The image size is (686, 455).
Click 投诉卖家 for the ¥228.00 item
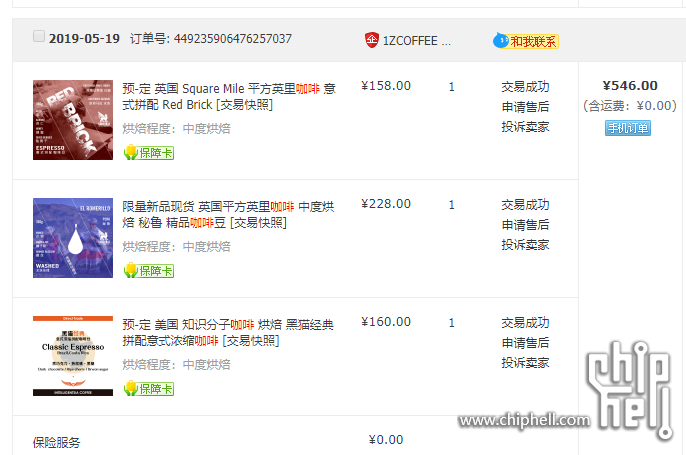525,245
